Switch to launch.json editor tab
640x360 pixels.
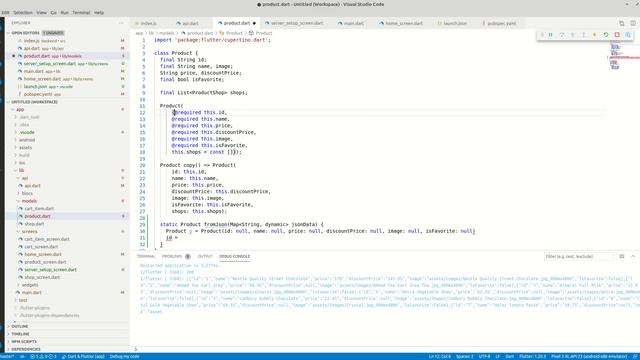point(454,23)
